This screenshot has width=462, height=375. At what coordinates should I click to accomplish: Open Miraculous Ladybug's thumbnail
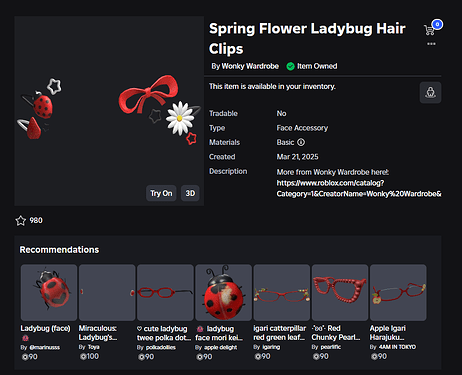coord(107,293)
